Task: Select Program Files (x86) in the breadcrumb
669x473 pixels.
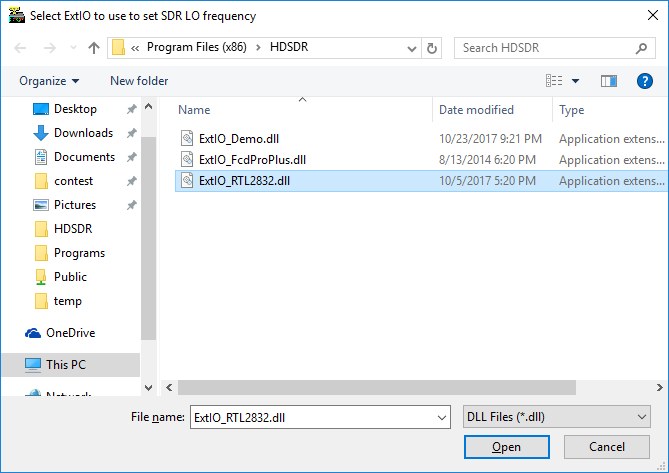Action: pos(197,47)
